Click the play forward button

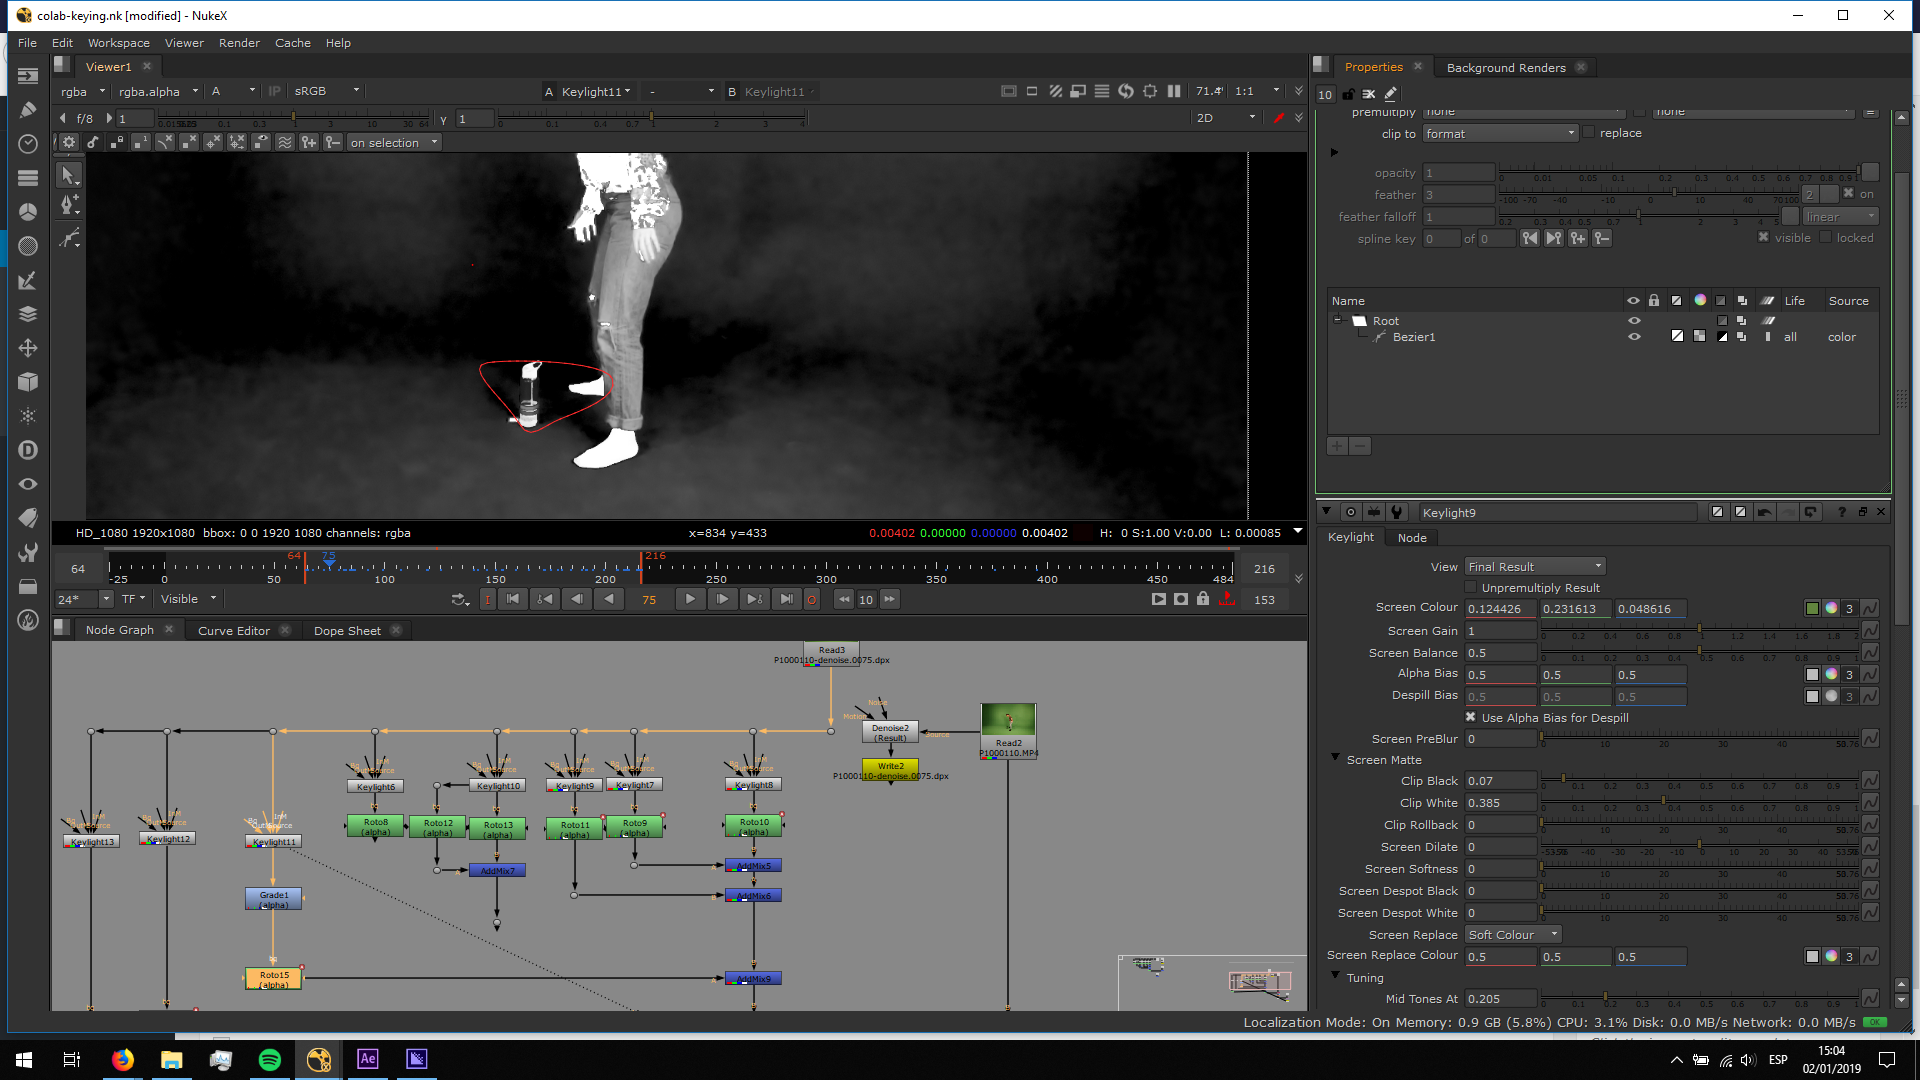690,599
